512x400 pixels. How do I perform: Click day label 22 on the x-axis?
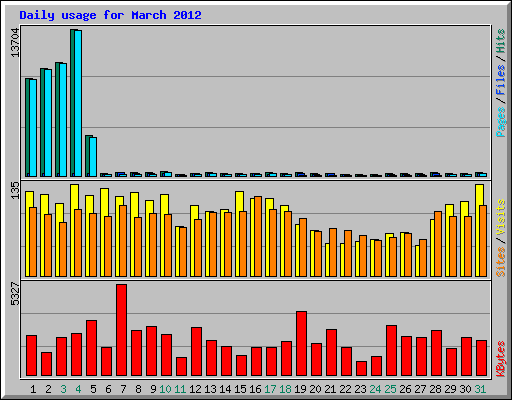pyautogui.click(x=345, y=389)
